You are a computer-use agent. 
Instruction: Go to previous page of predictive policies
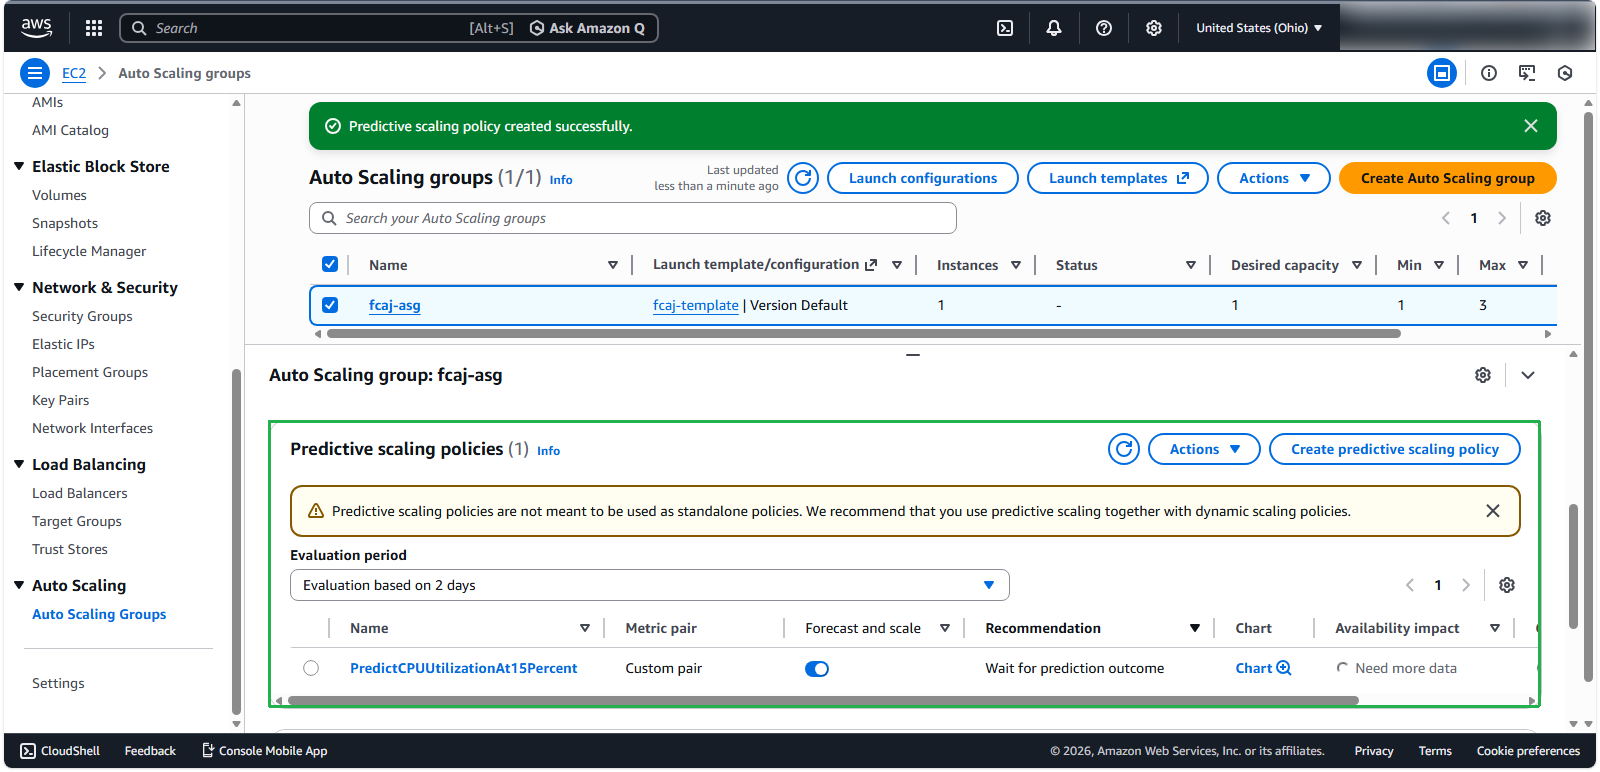coord(1410,585)
